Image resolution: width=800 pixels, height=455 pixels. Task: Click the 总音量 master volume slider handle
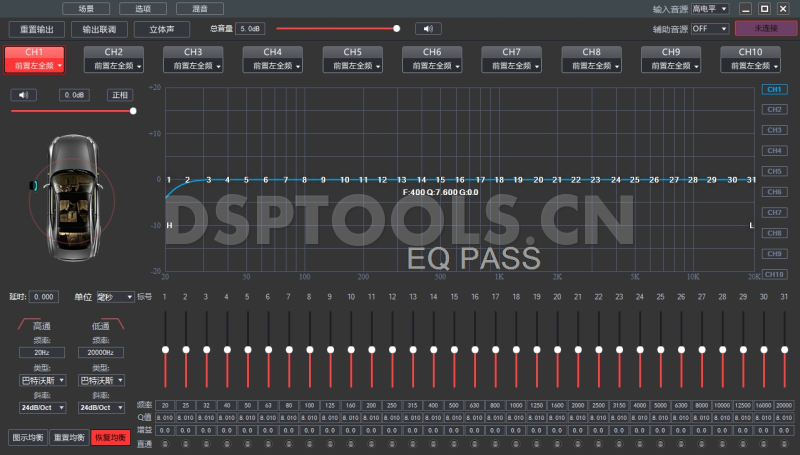pyautogui.click(x=397, y=29)
